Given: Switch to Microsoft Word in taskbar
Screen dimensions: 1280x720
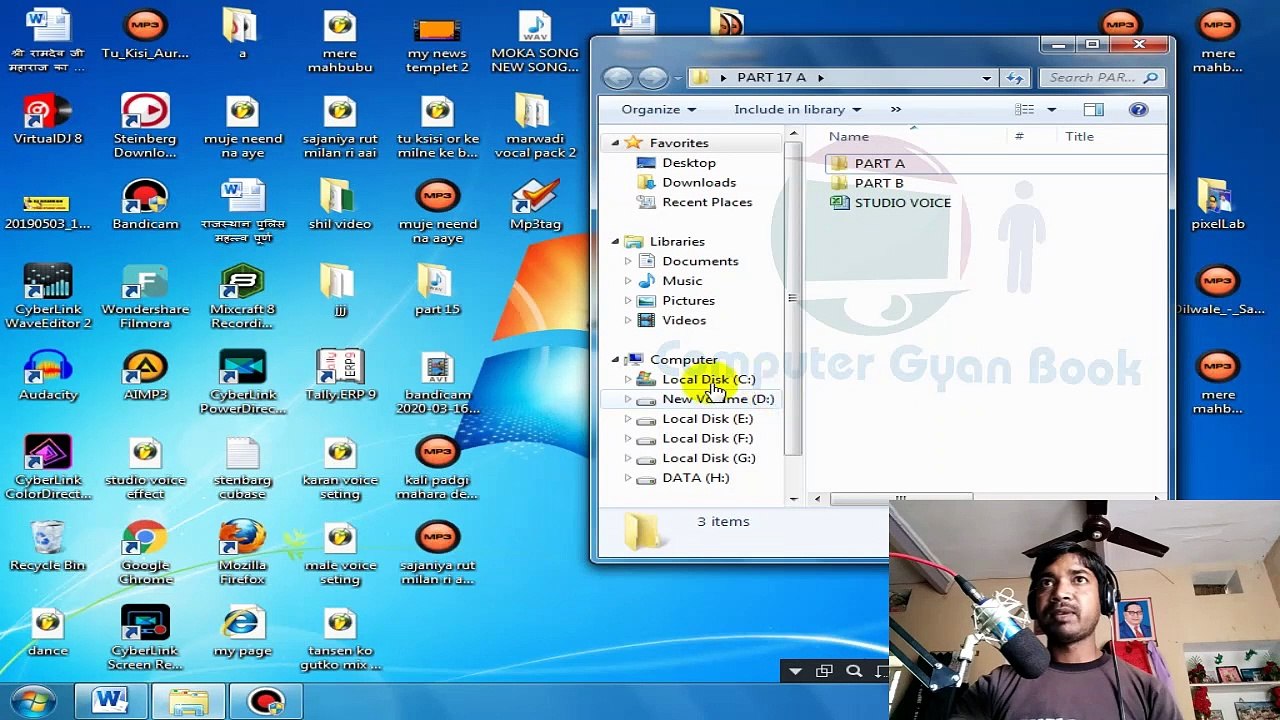Looking at the screenshot, I should [x=110, y=701].
